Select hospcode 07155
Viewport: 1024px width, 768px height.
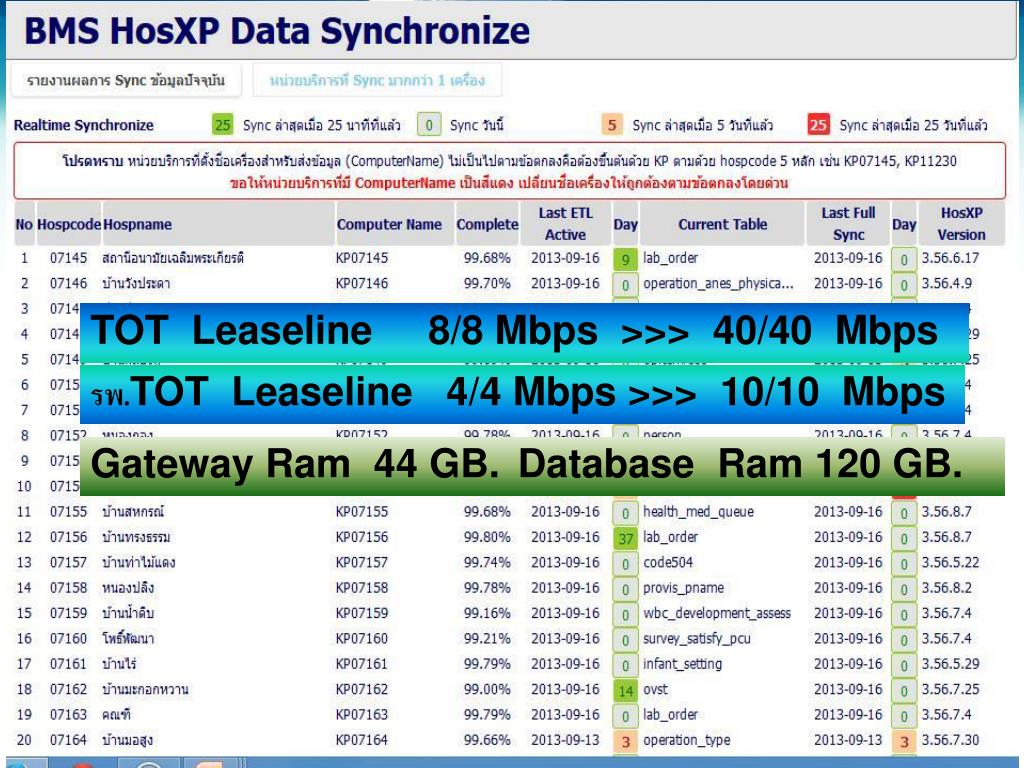[x=69, y=511]
